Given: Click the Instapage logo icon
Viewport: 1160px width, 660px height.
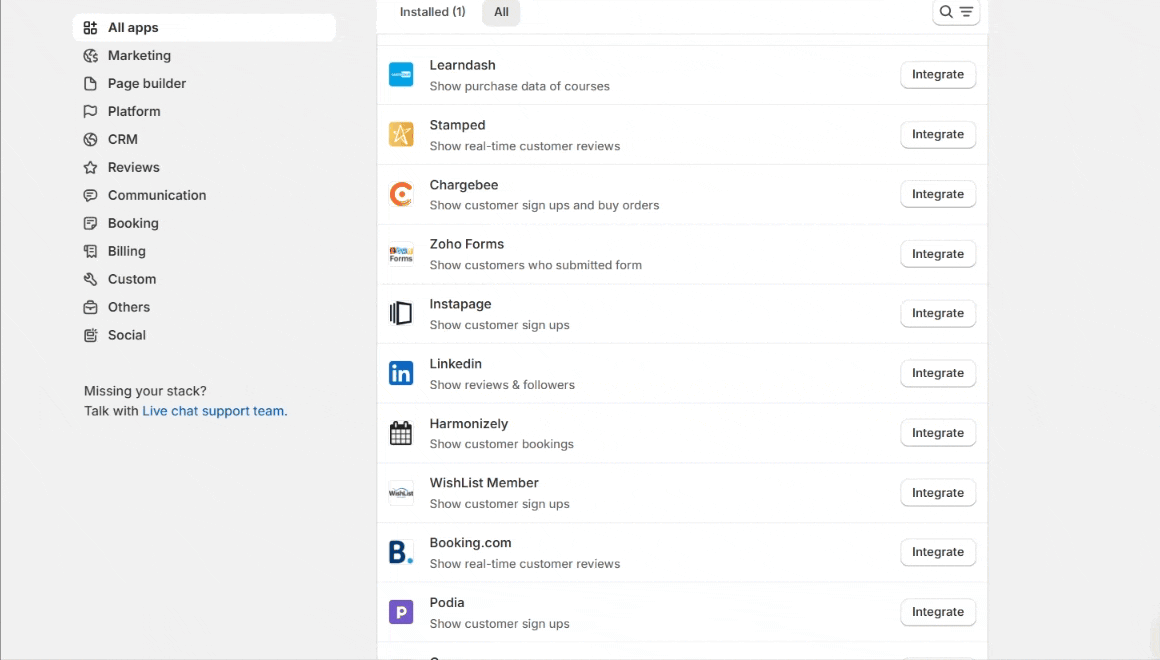Looking at the screenshot, I should coord(401,314).
